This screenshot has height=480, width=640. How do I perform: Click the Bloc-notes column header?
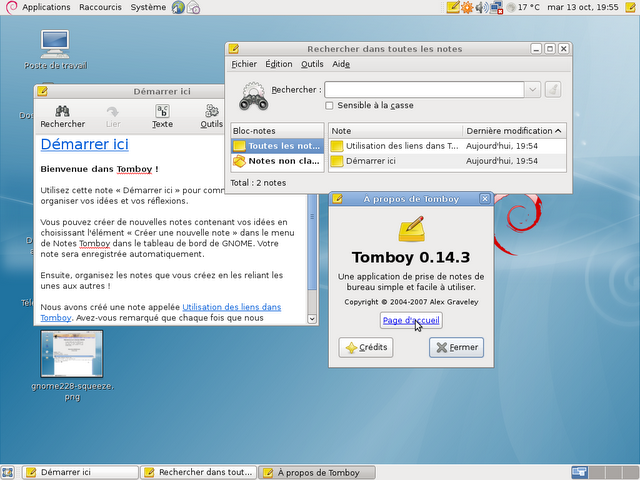pos(277,131)
